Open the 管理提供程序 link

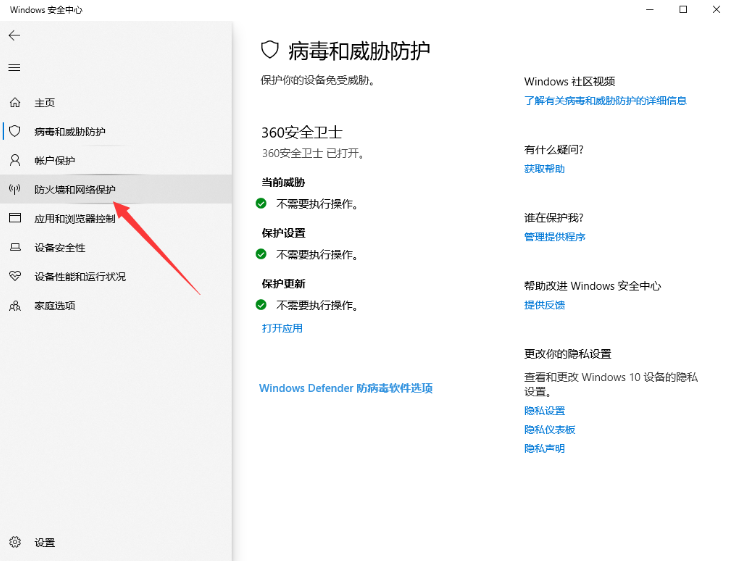(554, 237)
